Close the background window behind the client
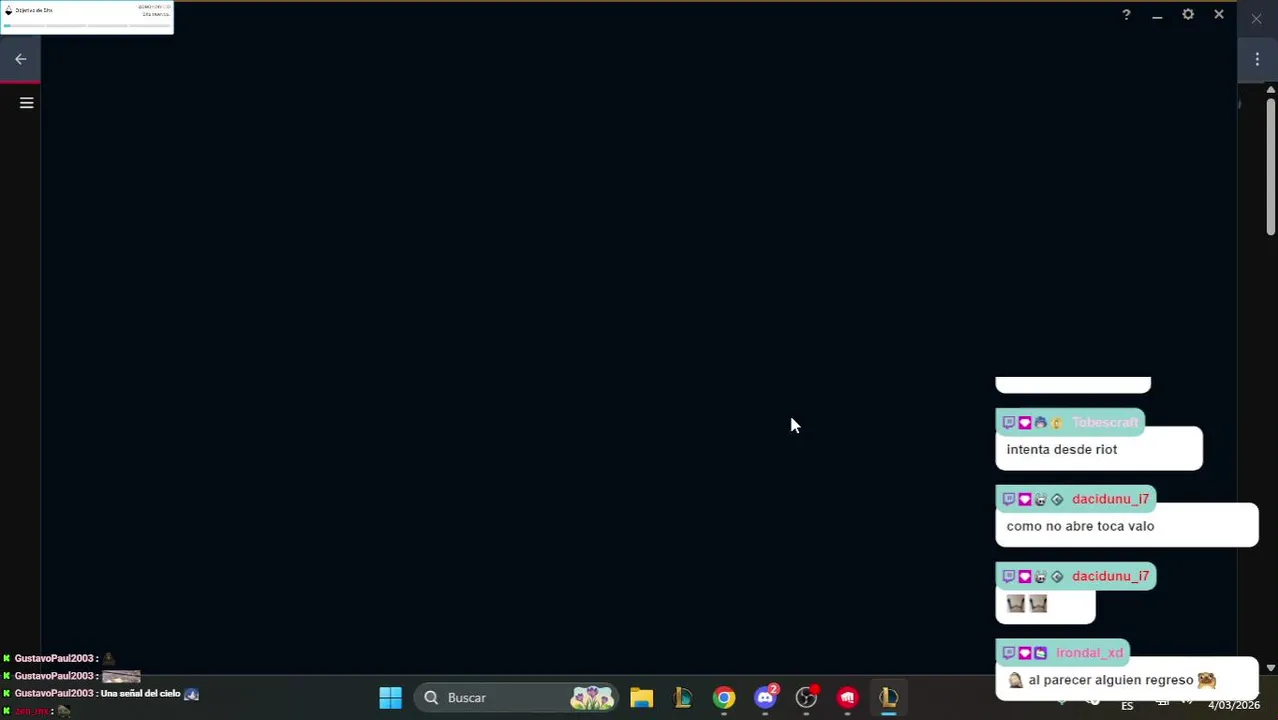1278x720 pixels. click(1256, 18)
